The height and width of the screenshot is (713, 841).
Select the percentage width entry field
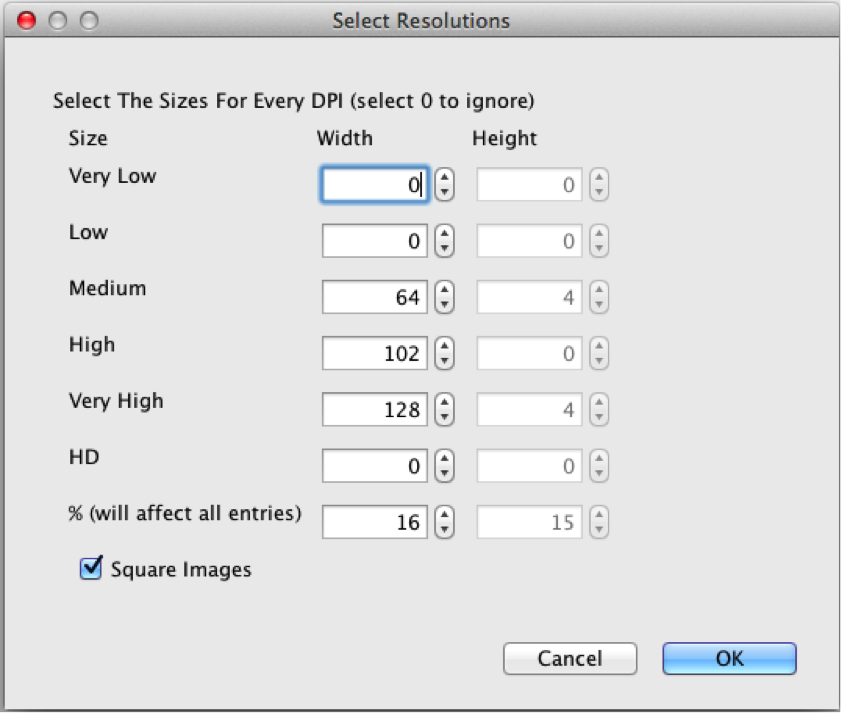[374, 521]
